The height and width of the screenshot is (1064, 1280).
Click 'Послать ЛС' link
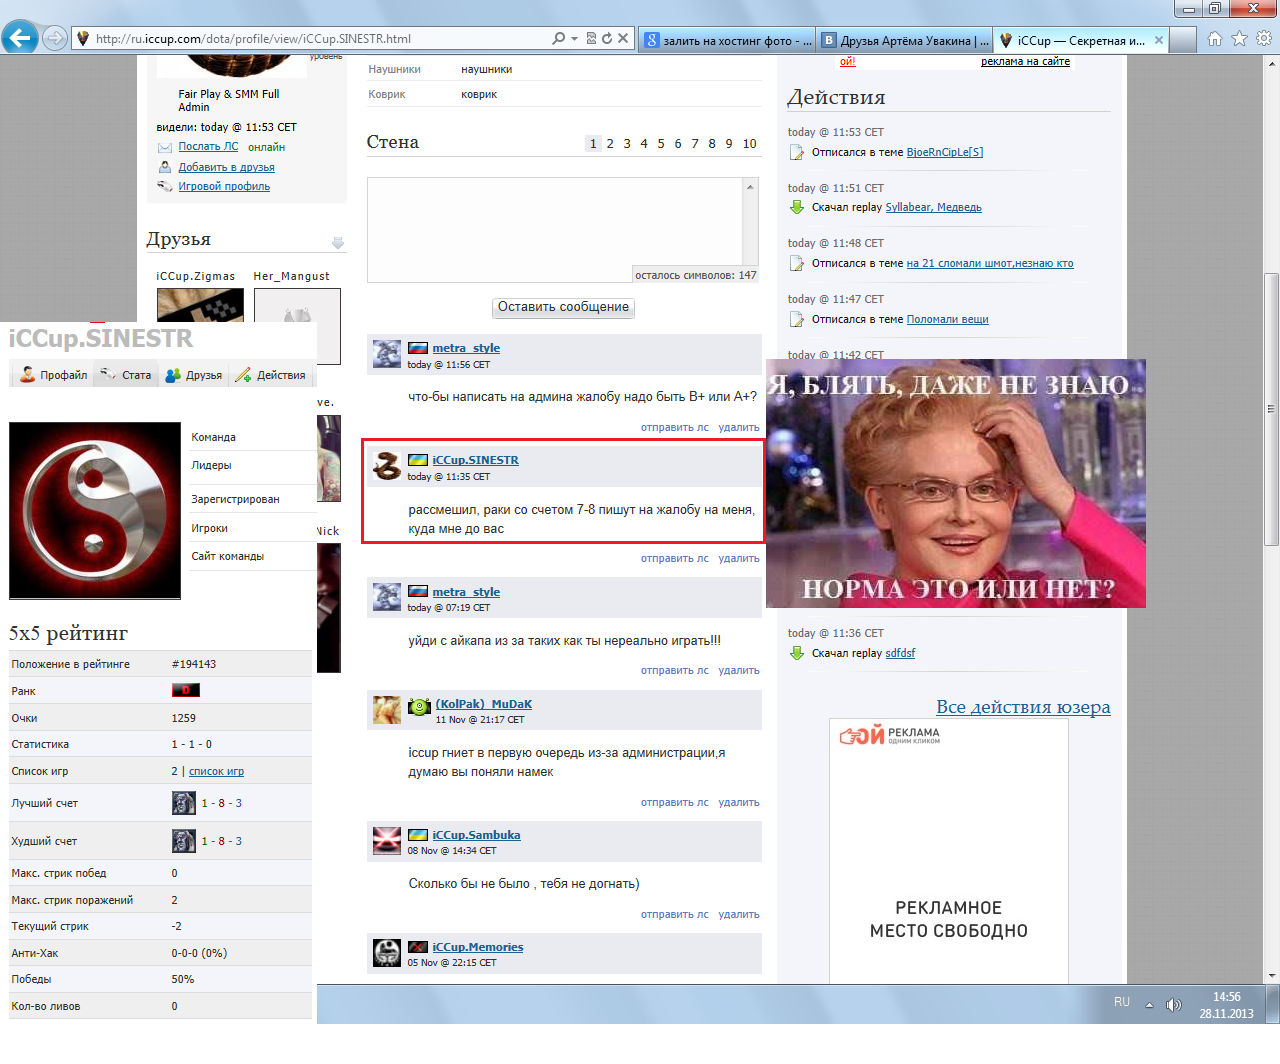208,146
